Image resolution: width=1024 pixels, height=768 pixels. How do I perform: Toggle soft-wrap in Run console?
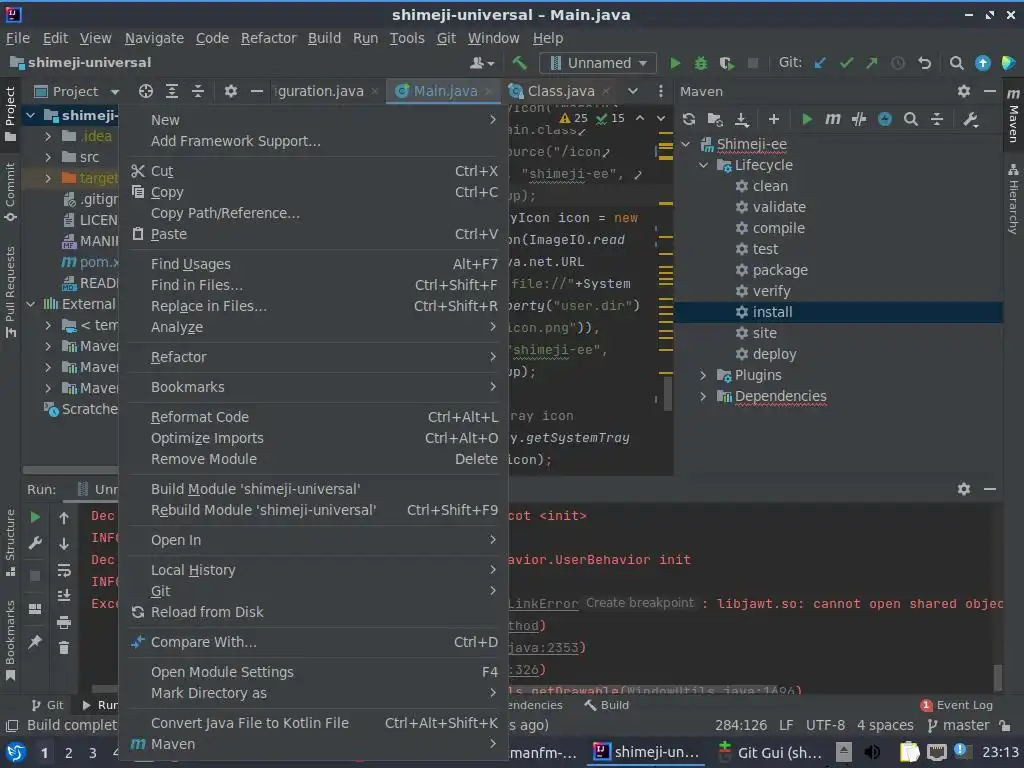(63, 570)
